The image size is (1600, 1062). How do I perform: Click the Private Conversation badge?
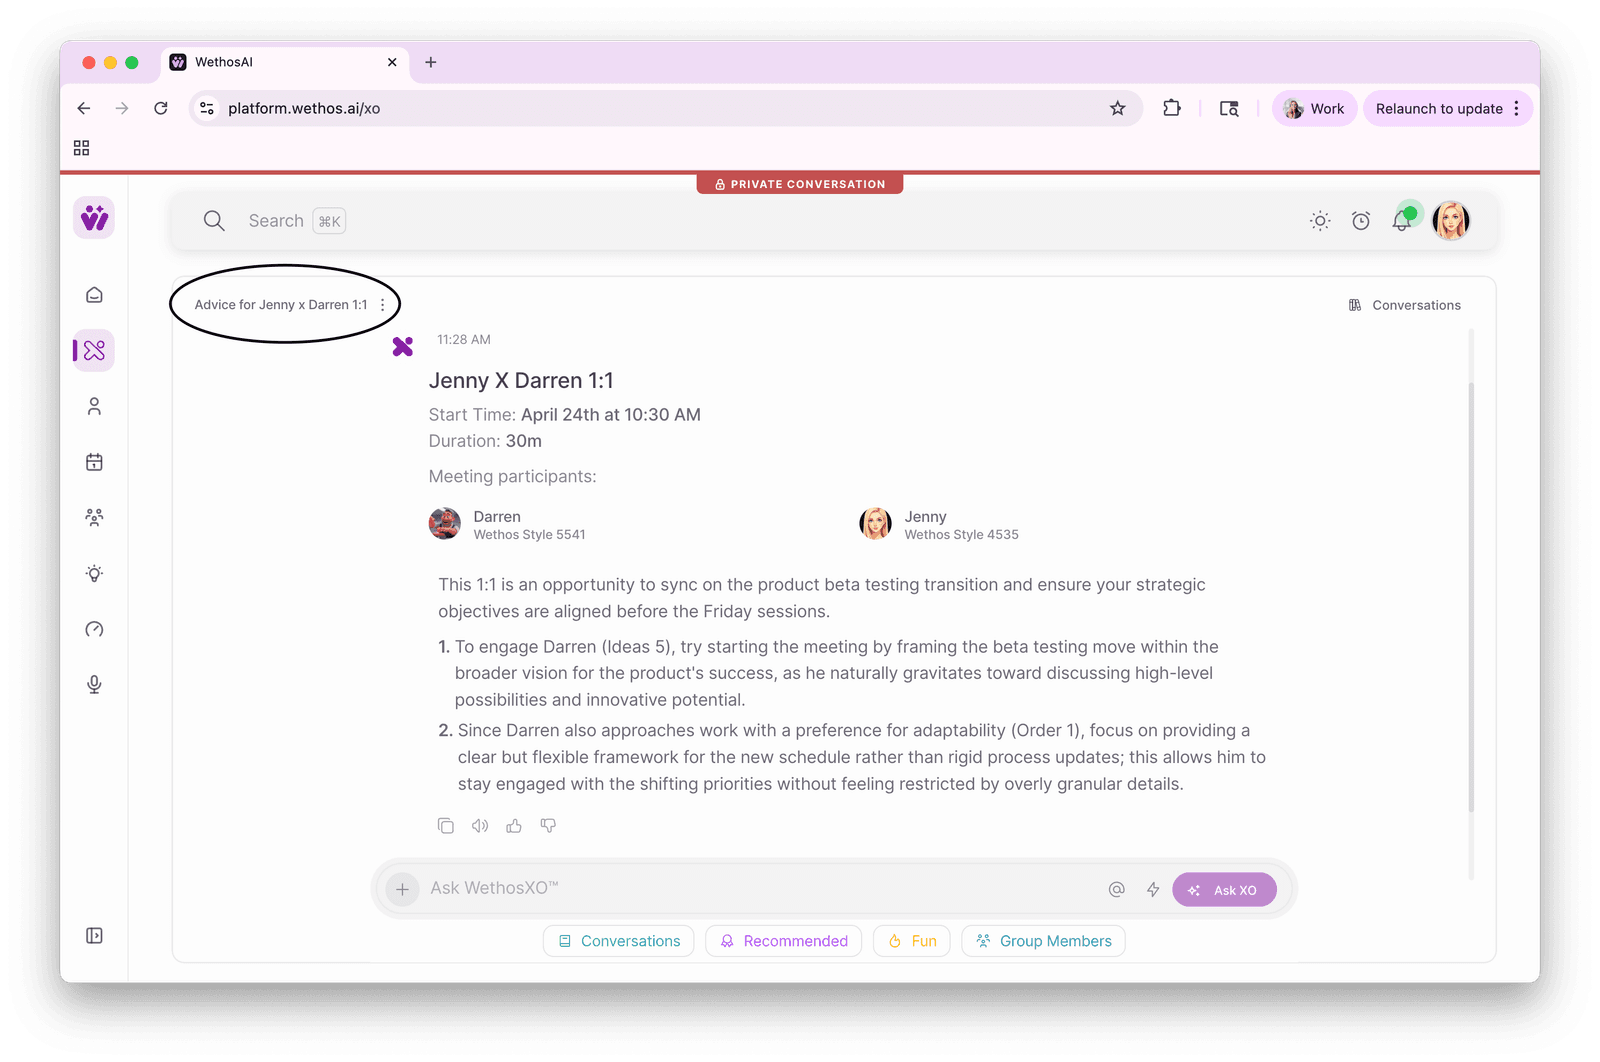[x=800, y=184]
